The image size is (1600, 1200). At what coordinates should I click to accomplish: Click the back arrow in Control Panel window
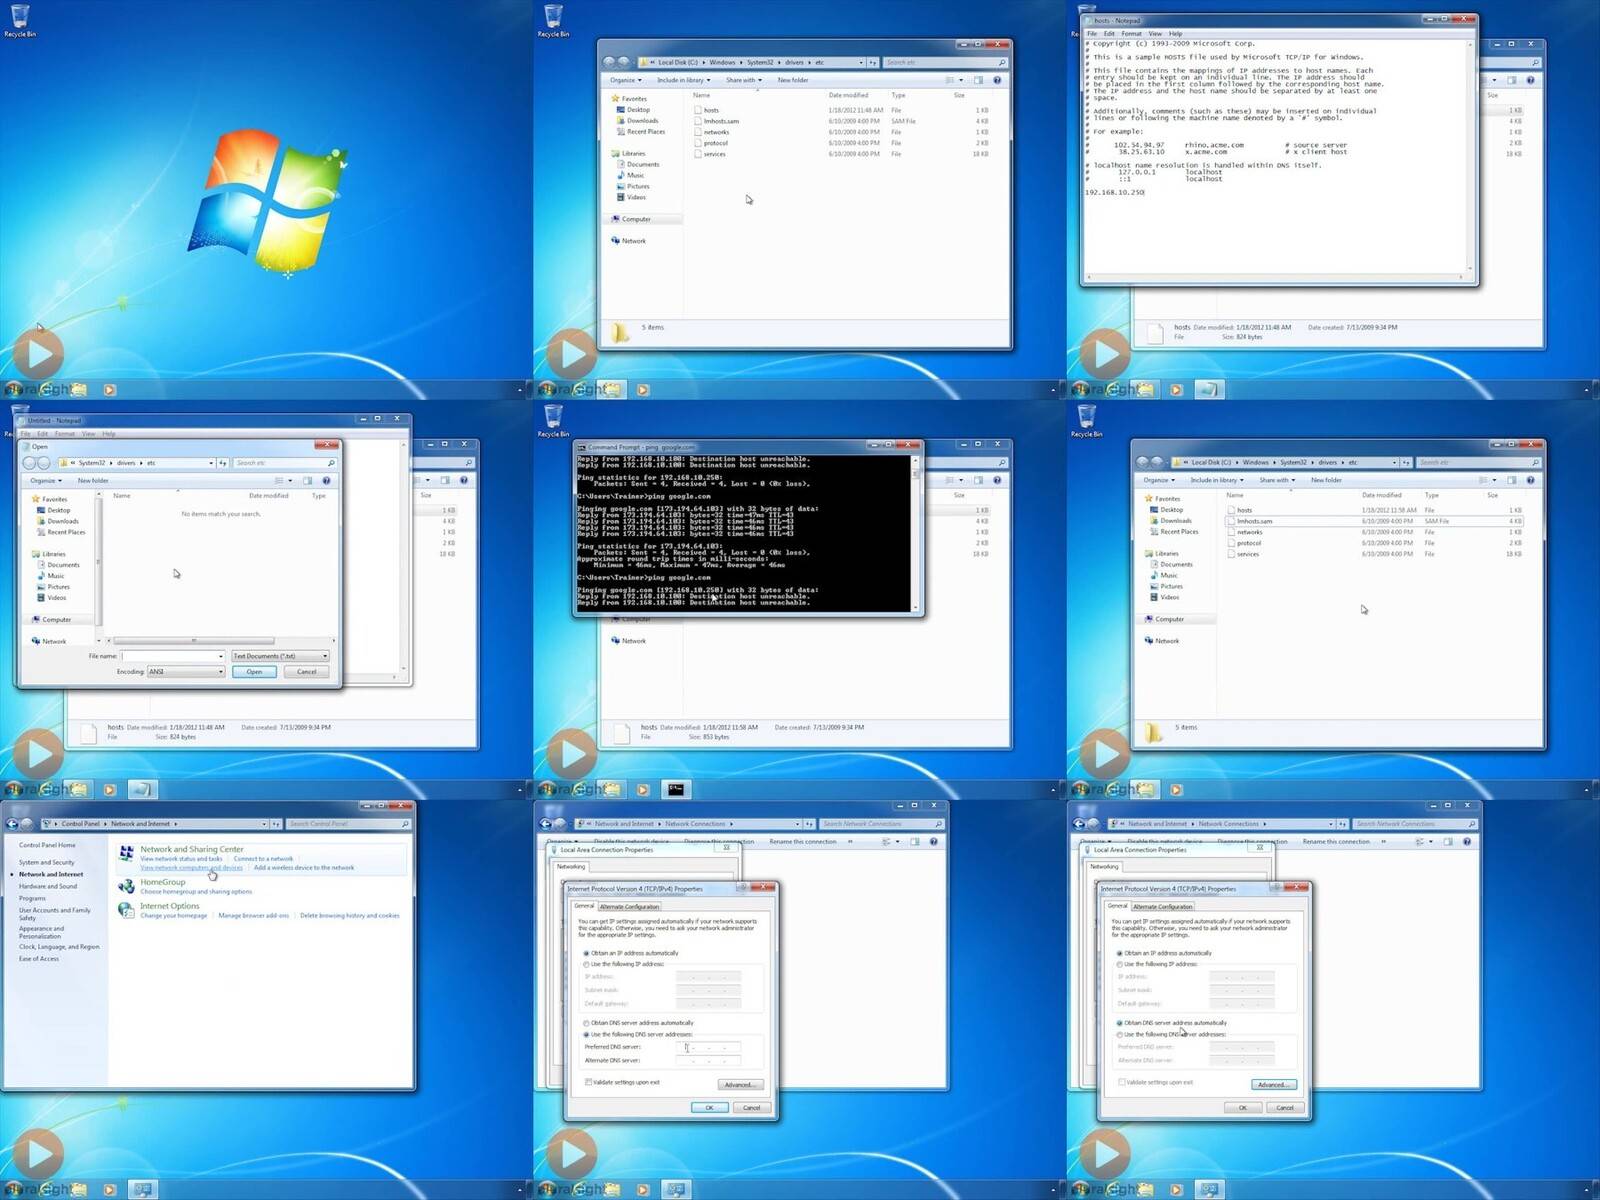point(12,824)
